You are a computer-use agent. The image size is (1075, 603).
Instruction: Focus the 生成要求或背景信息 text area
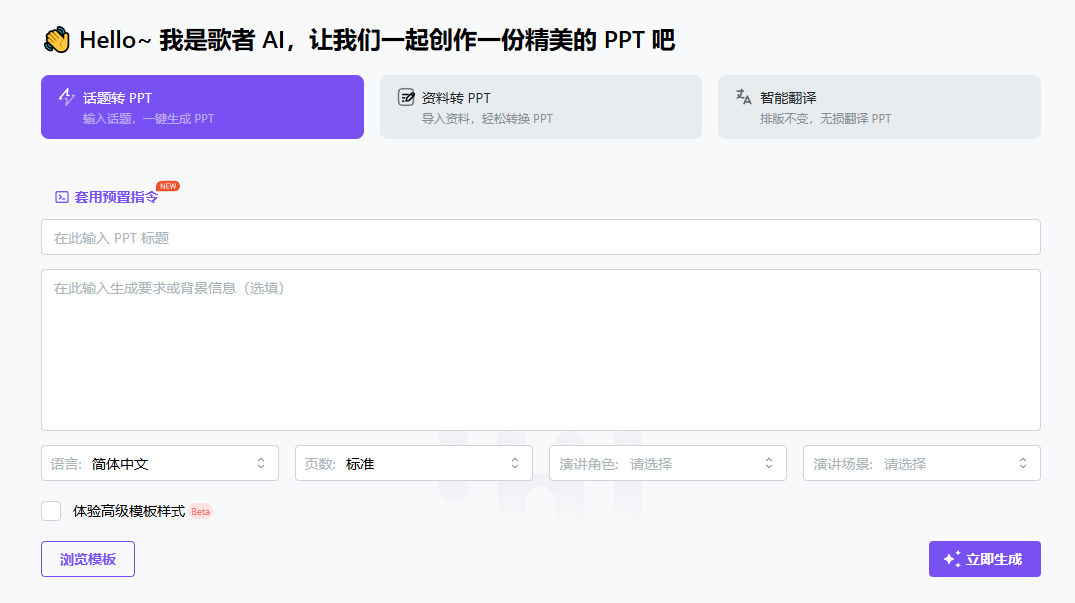(x=541, y=350)
